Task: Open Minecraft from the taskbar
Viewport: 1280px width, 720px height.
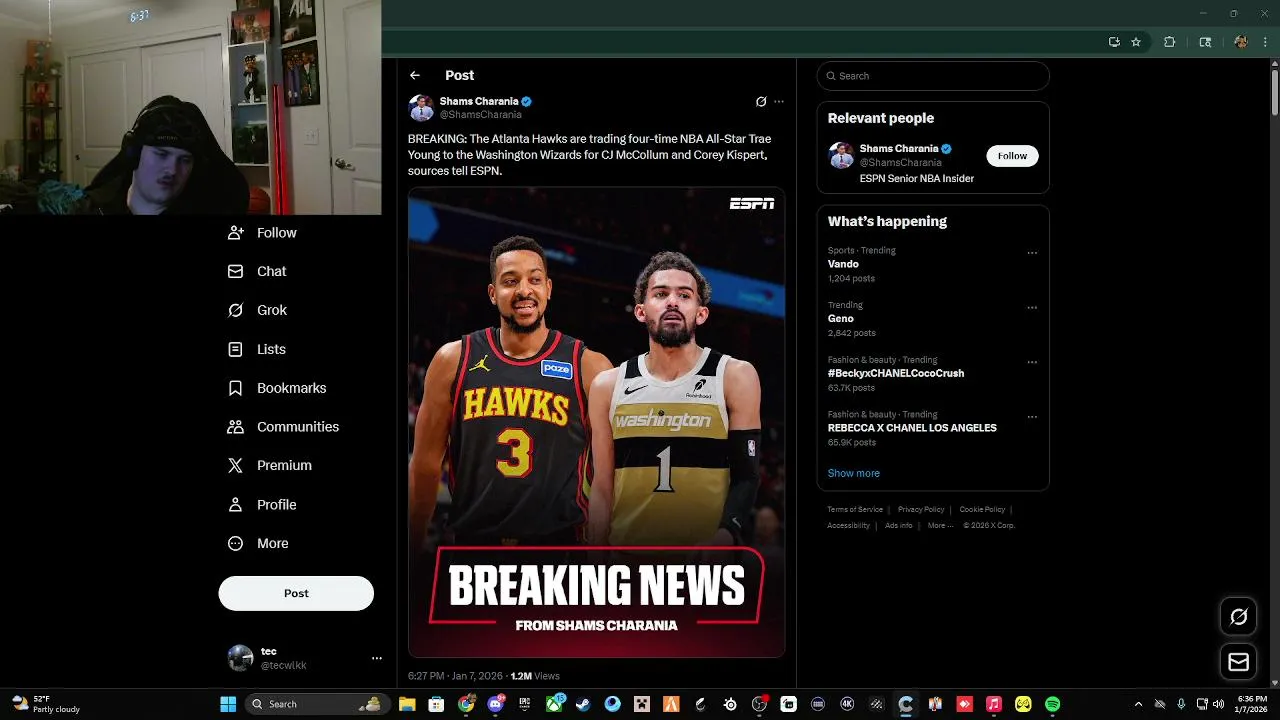Action: pyautogui.click(x=642, y=704)
